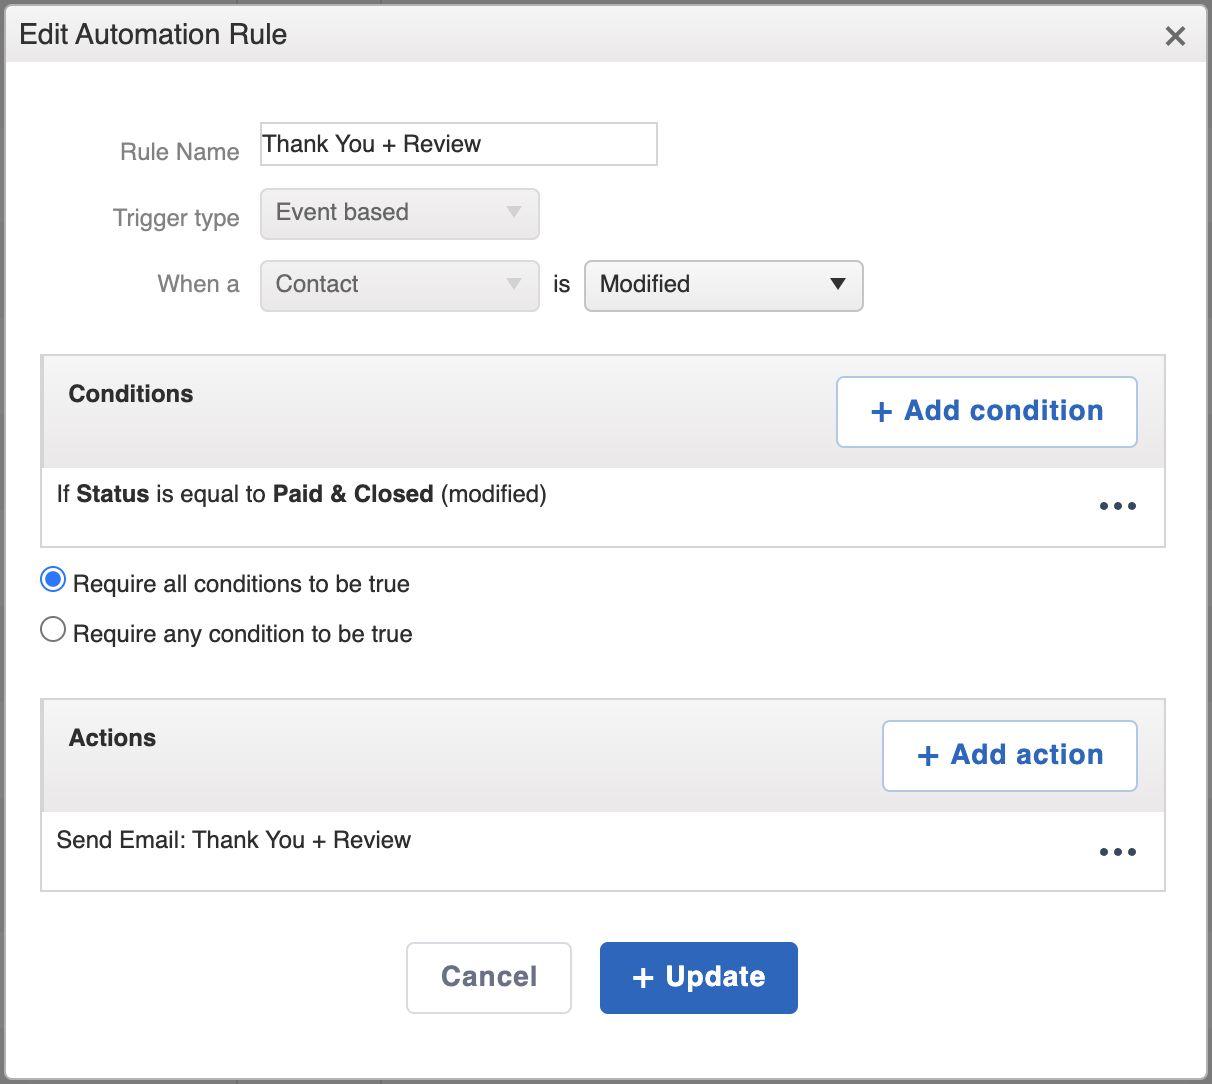Click the Add action button label
Image resolution: width=1212 pixels, height=1084 pixels.
(1027, 755)
